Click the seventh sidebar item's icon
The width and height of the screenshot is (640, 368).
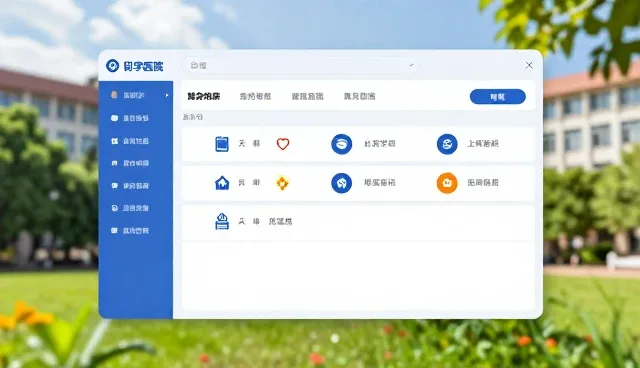(114, 231)
